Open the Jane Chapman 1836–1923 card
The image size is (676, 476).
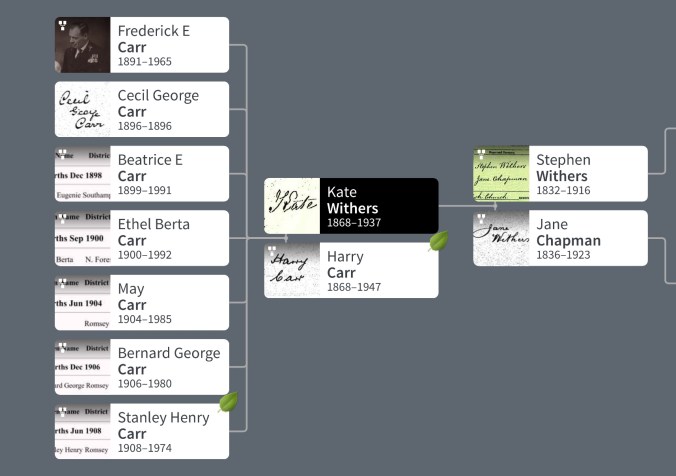click(588, 238)
